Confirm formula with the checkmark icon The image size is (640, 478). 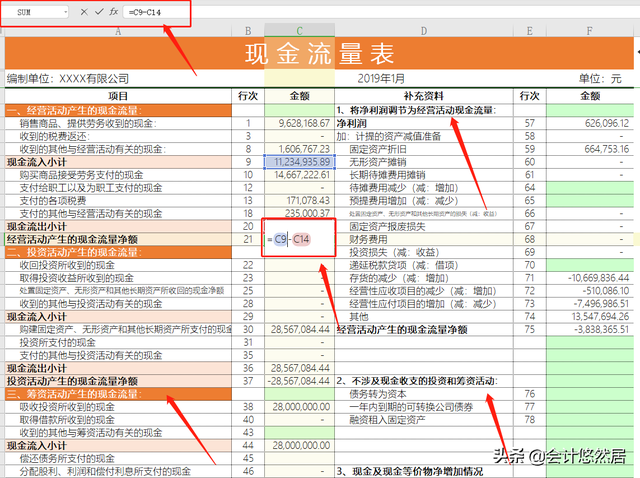pos(99,12)
